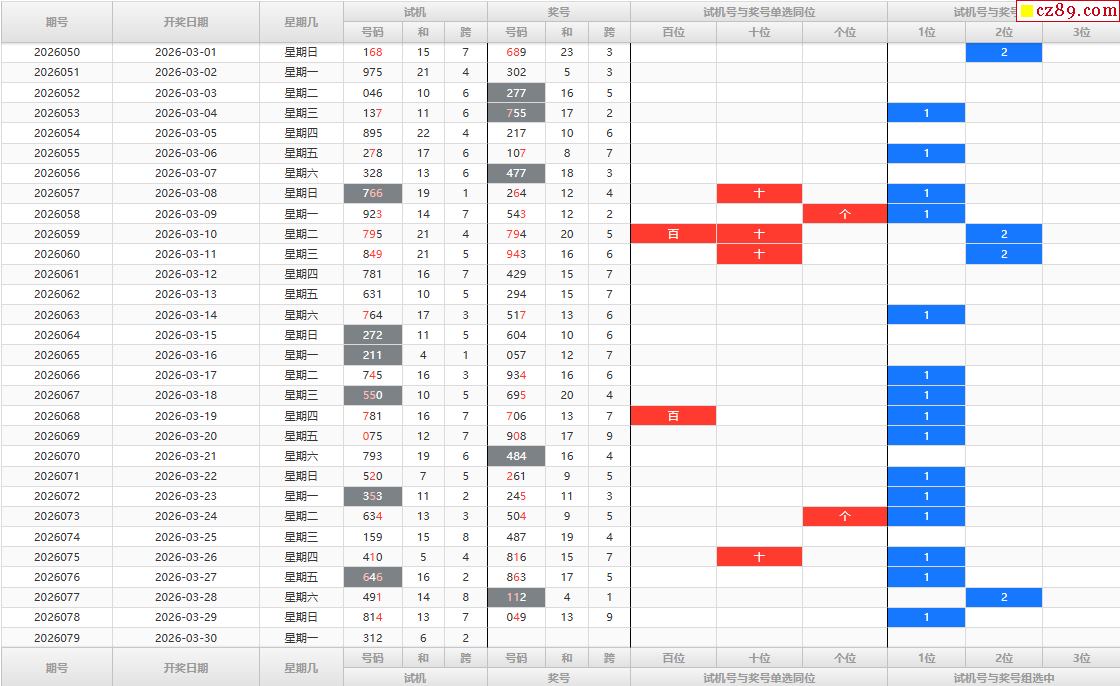The image size is (1120, 686).
Task: Click the gray highlighted 112 in row 2026077
Action: pos(516,598)
